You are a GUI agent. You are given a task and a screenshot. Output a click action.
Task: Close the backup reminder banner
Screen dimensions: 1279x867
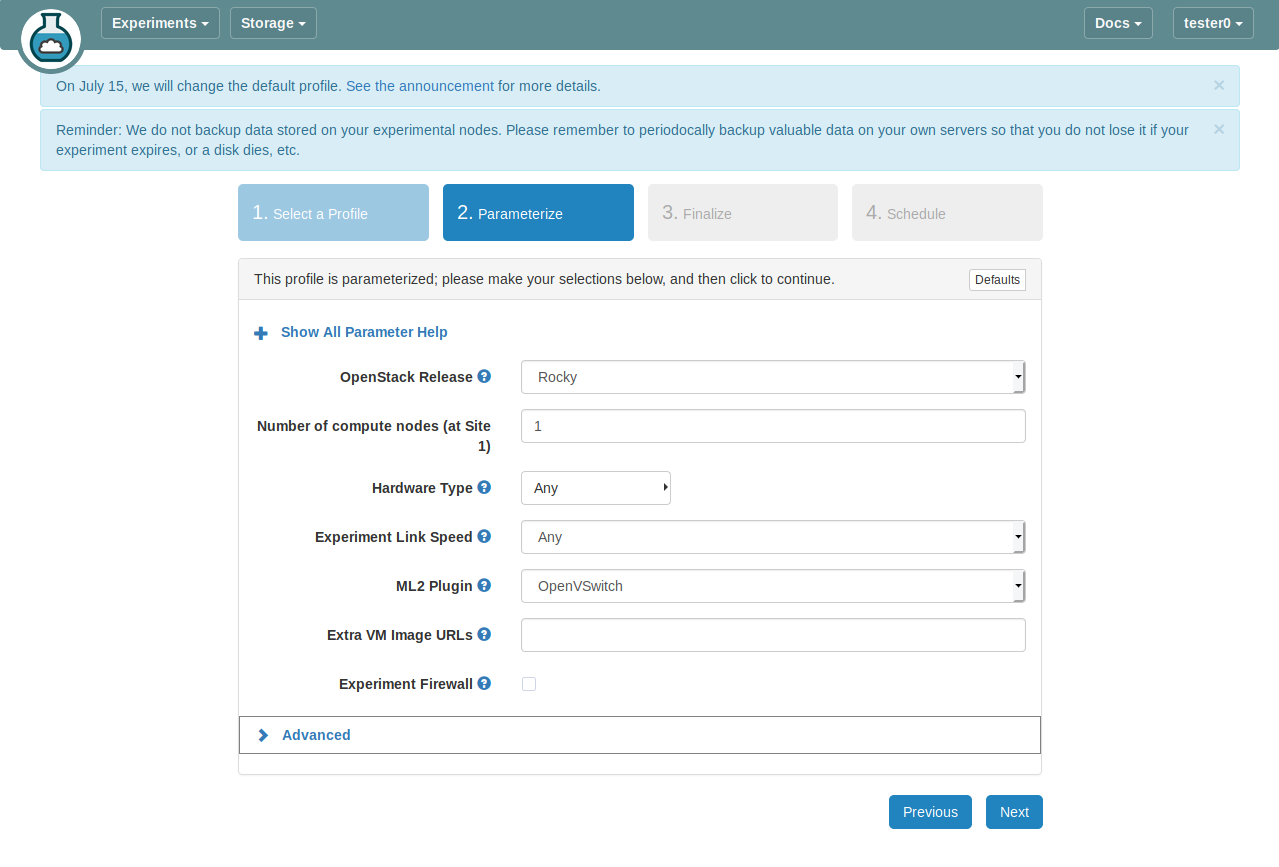1218,130
